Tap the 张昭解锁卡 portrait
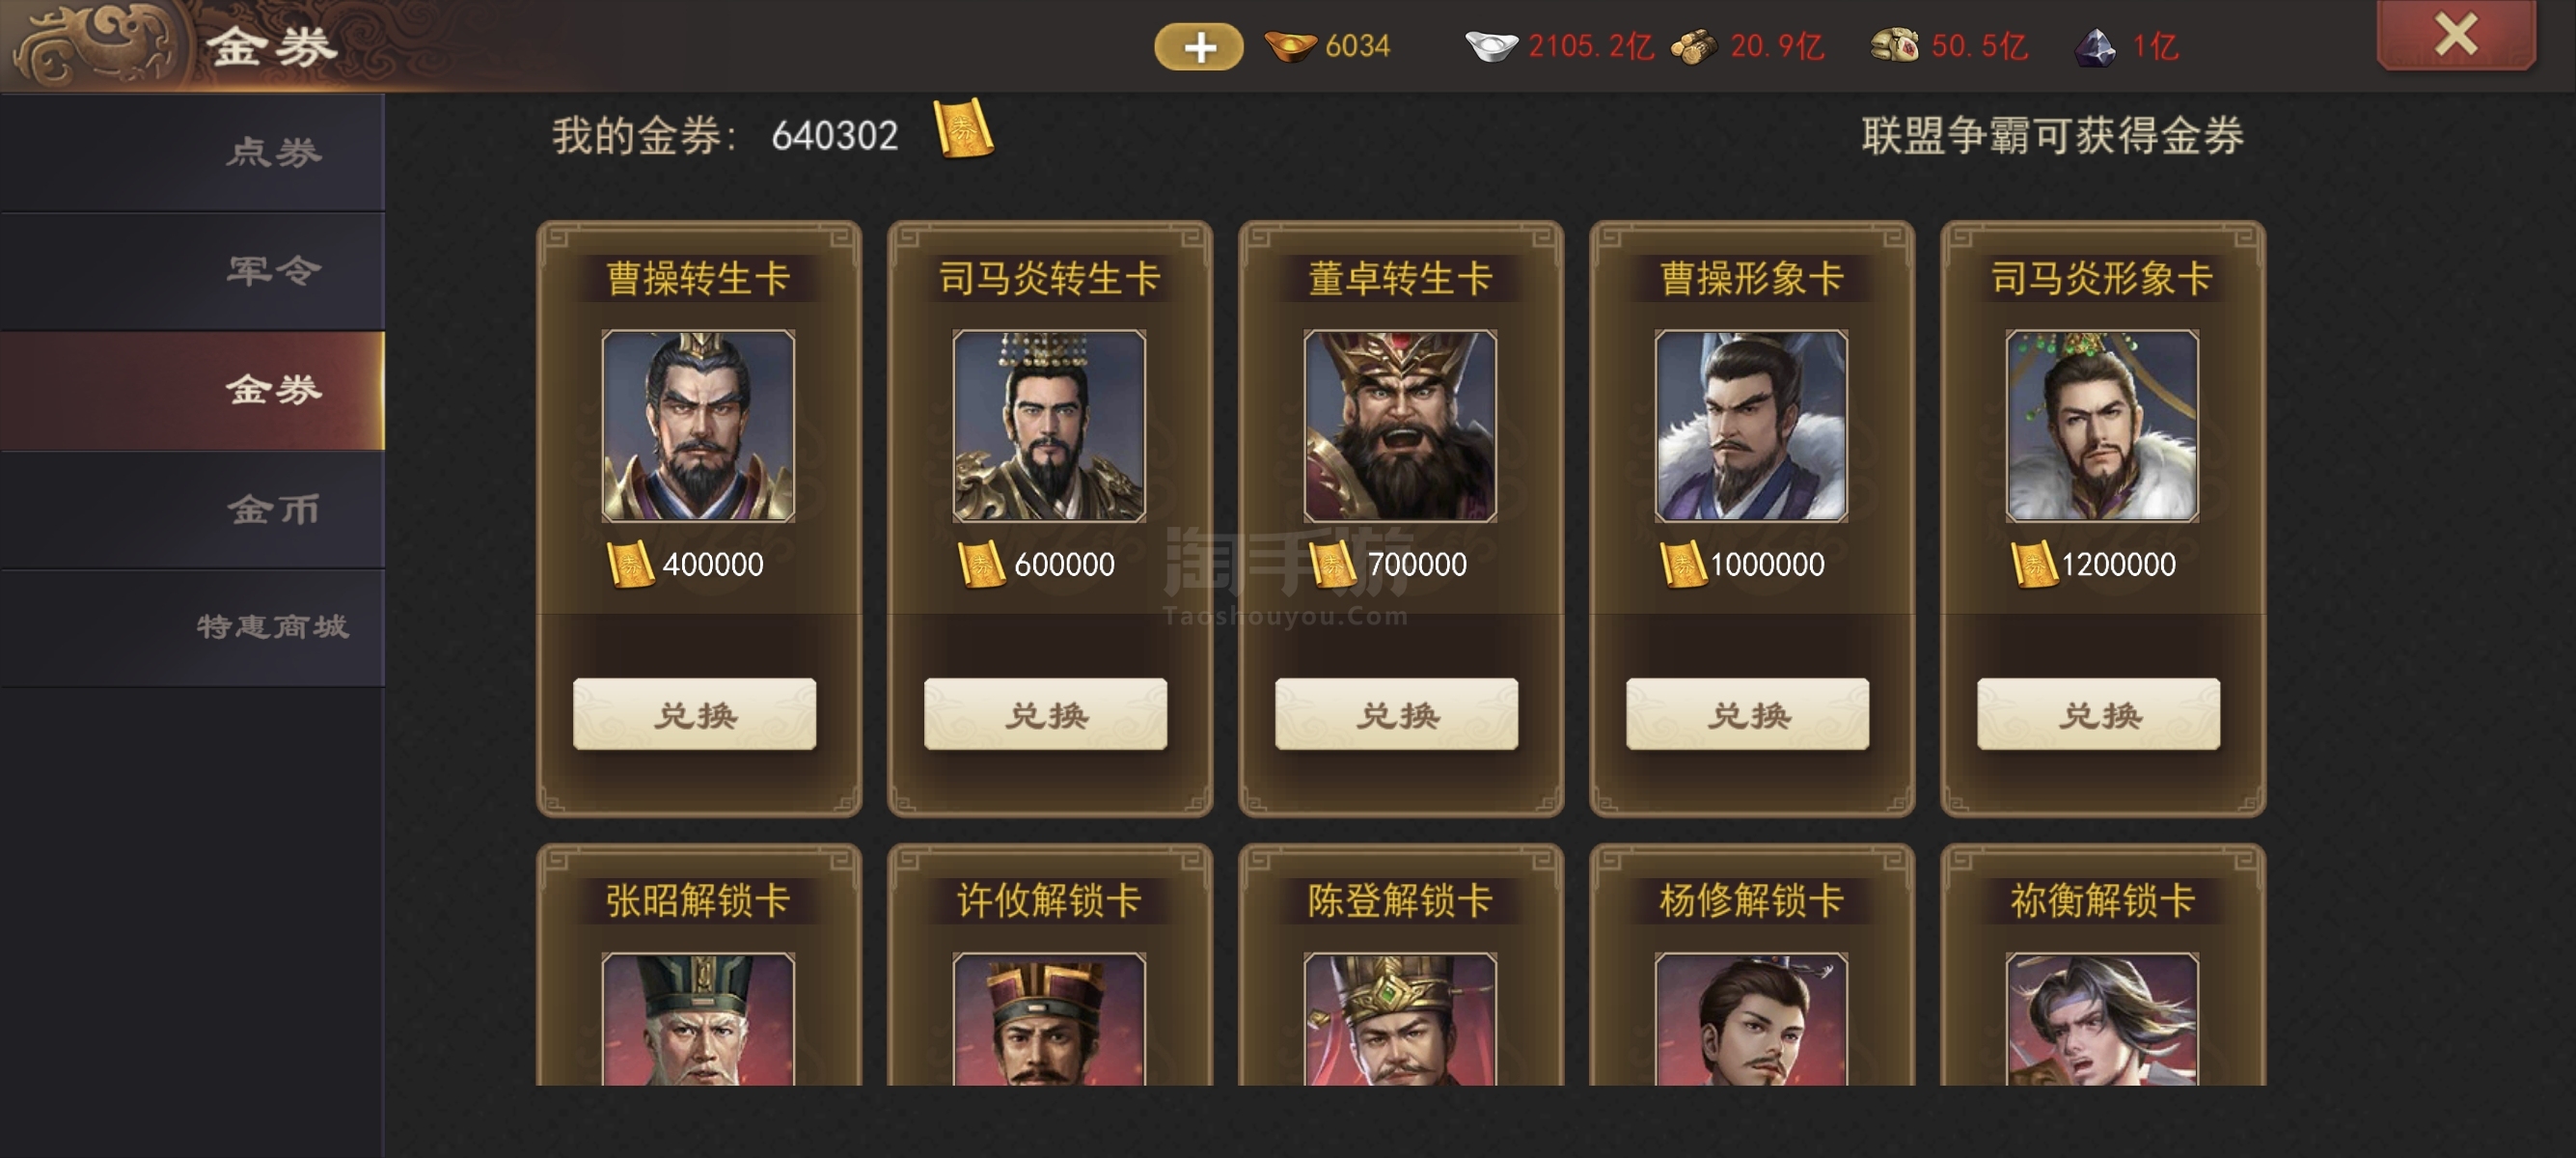 pos(698,1018)
